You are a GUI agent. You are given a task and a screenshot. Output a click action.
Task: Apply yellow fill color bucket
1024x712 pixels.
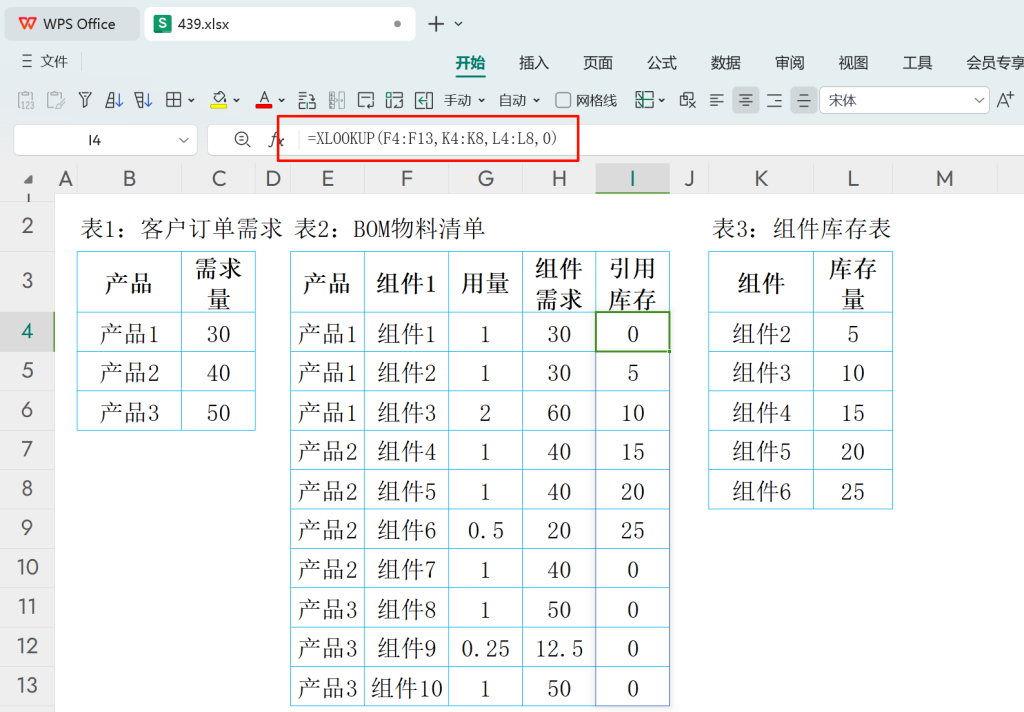219,100
